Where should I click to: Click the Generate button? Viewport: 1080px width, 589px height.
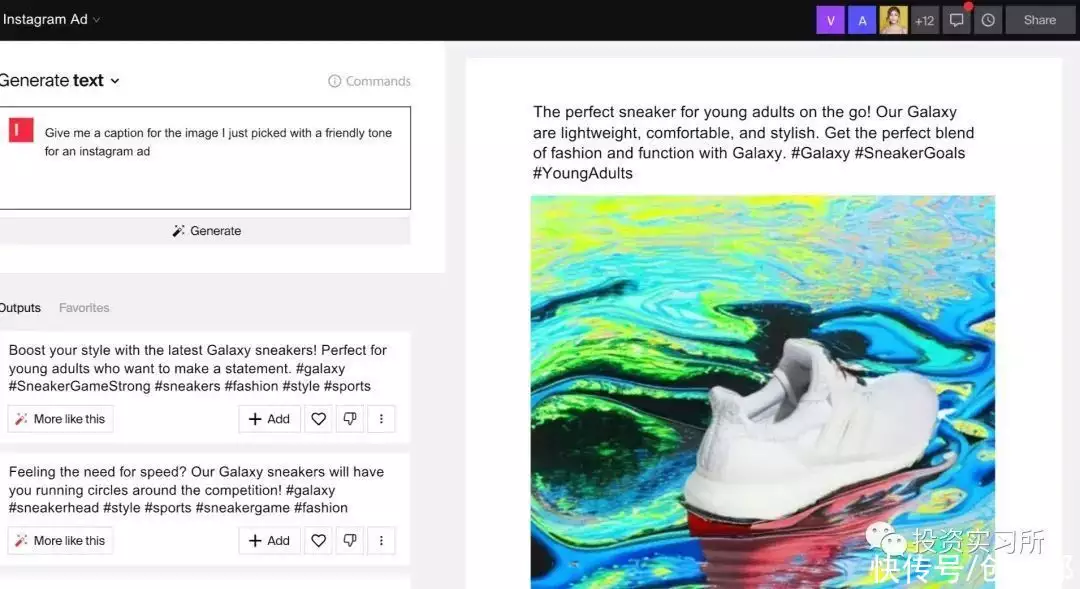pos(205,231)
